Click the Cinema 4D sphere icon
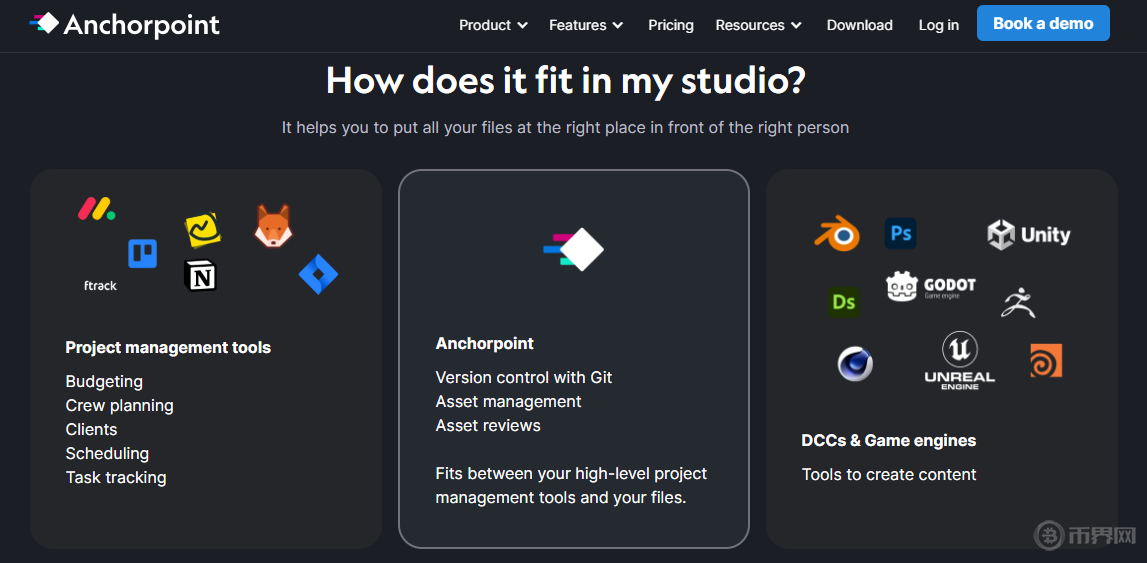 point(855,364)
